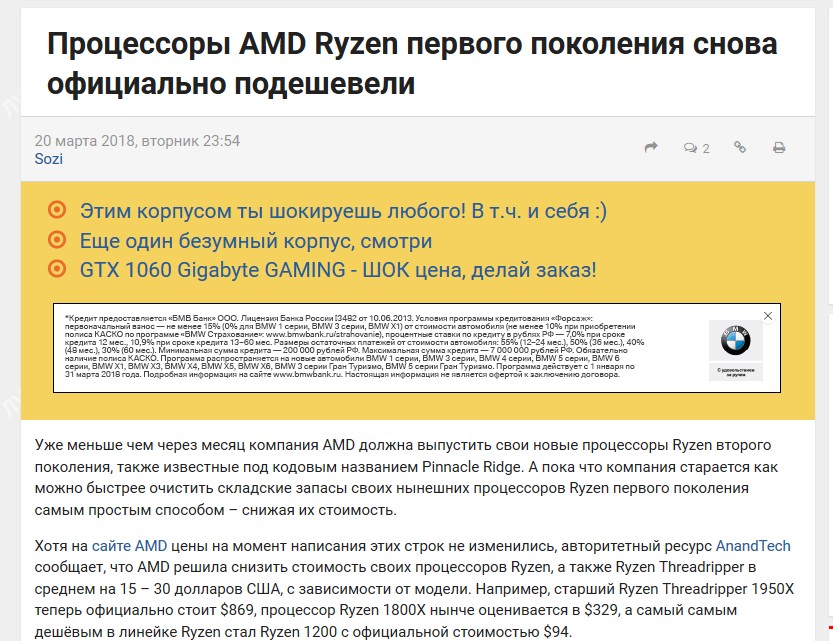This screenshot has height=641, width=833.
Task: Print the article using the printer icon
Action: point(779,148)
